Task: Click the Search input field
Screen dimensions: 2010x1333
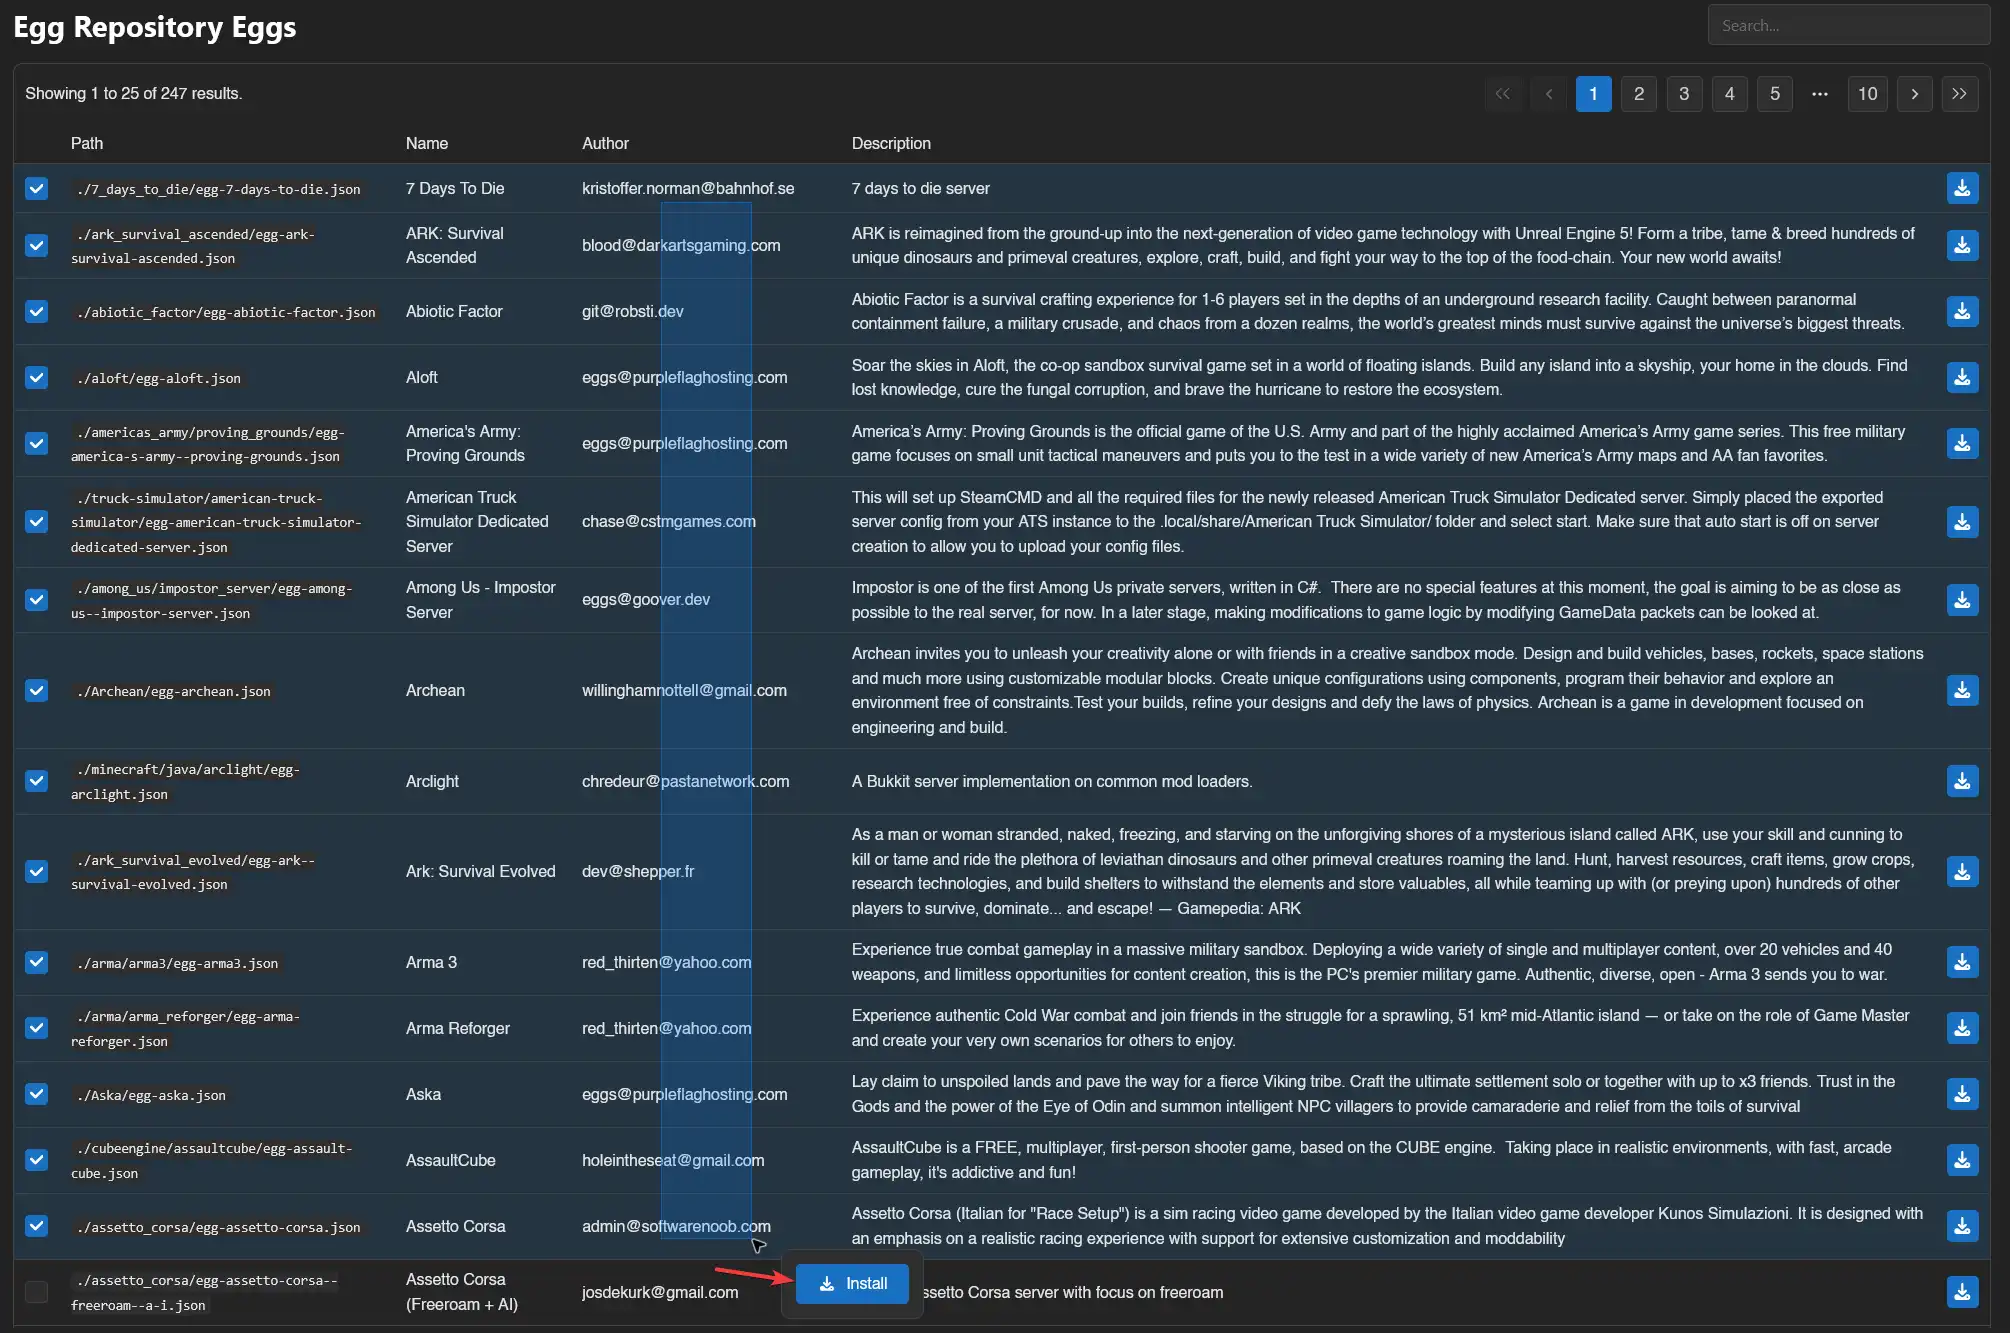Action: [x=1848, y=26]
